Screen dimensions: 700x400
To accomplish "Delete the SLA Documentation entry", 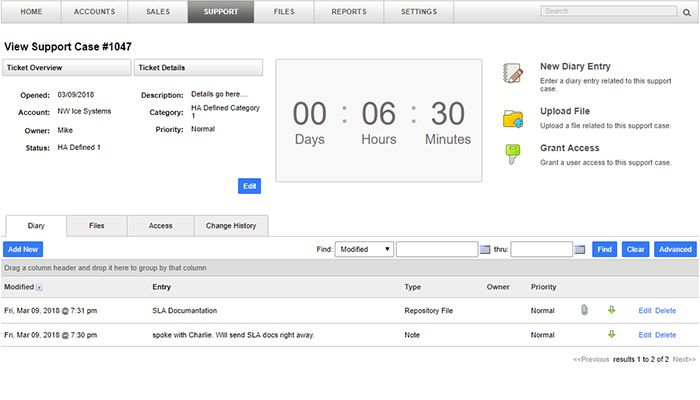I will pos(665,310).
